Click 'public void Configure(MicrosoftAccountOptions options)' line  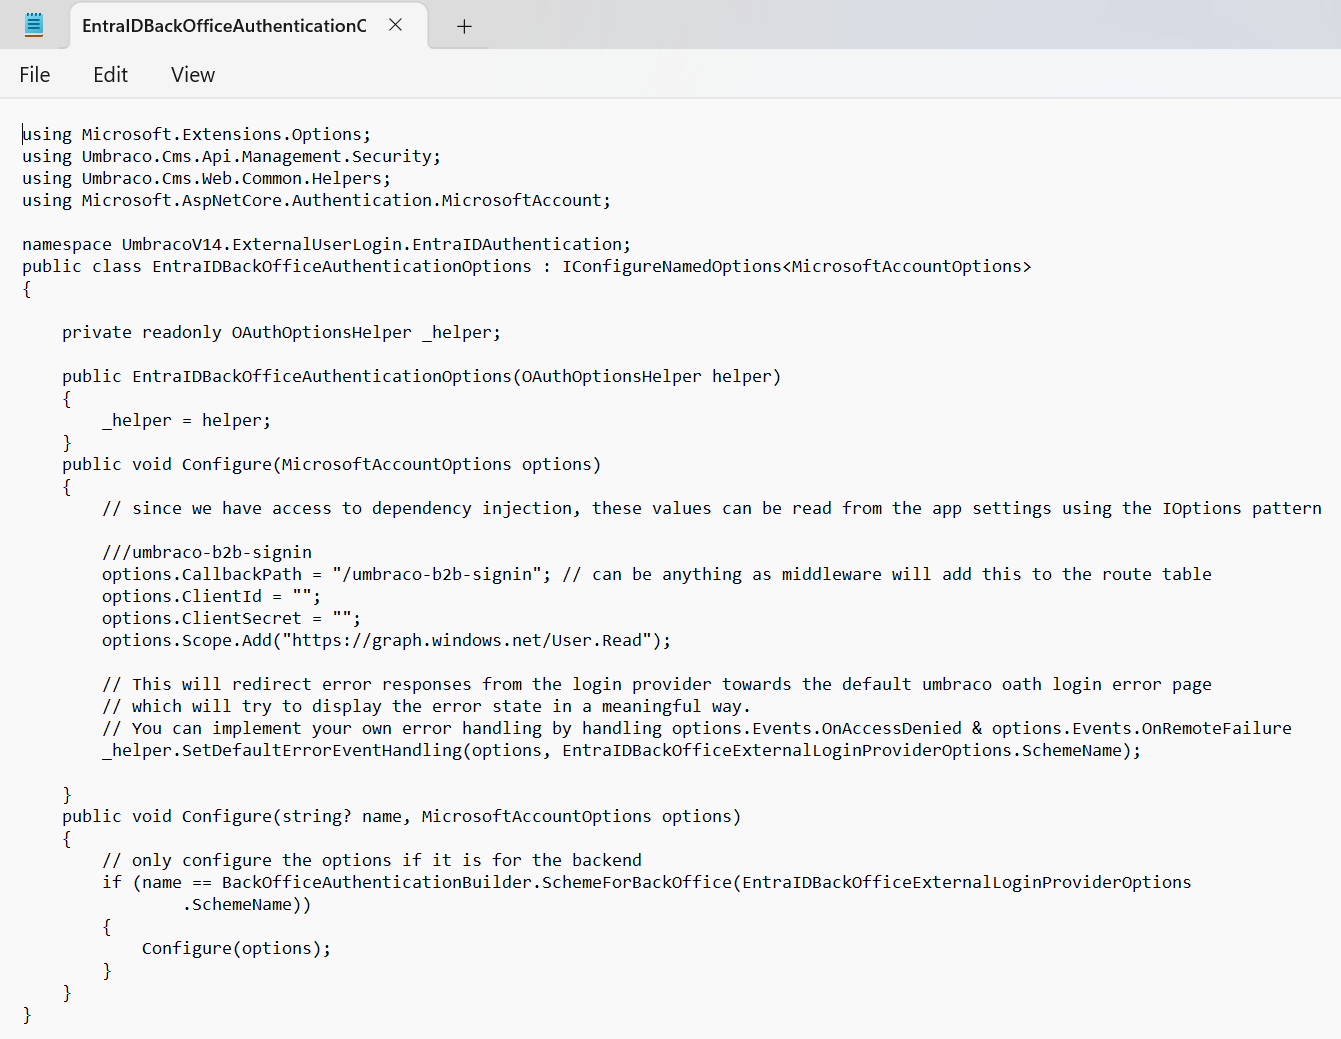pos(331,464)
